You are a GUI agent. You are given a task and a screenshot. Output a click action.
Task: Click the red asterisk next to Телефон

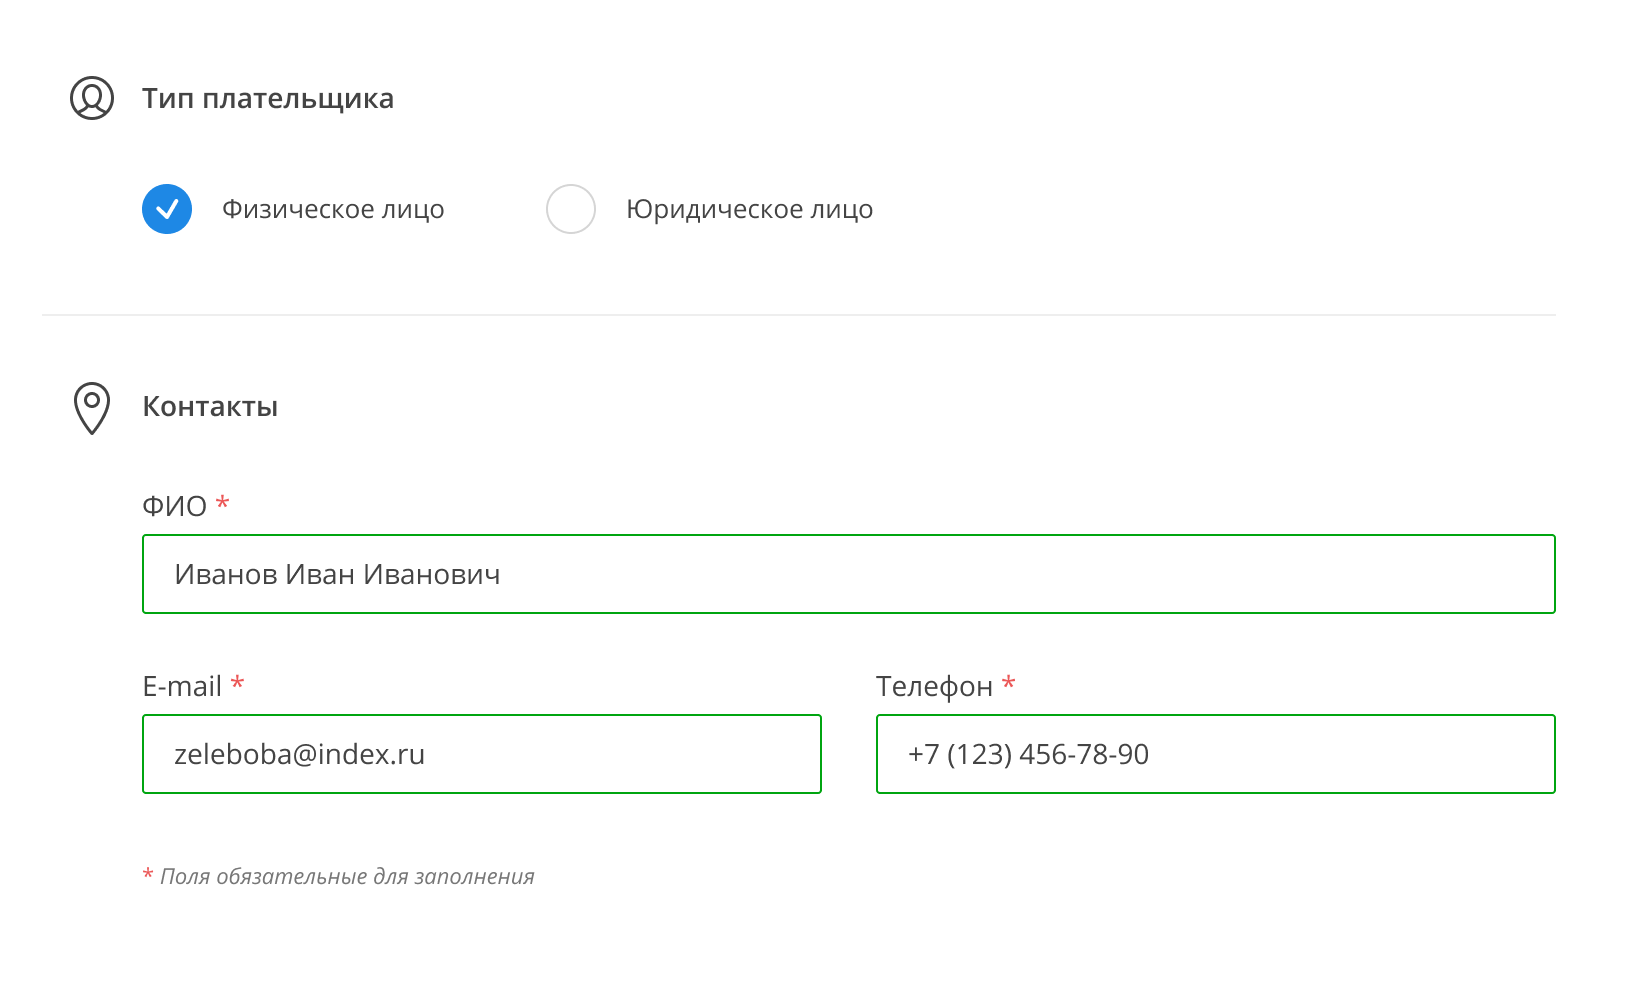tap(1009, 682)
